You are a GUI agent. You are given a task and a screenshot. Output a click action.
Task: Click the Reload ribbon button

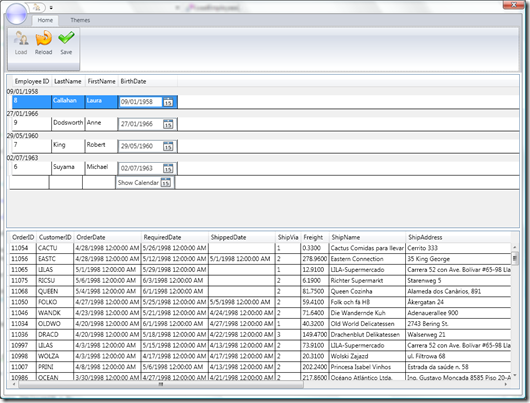click(44, 43)
